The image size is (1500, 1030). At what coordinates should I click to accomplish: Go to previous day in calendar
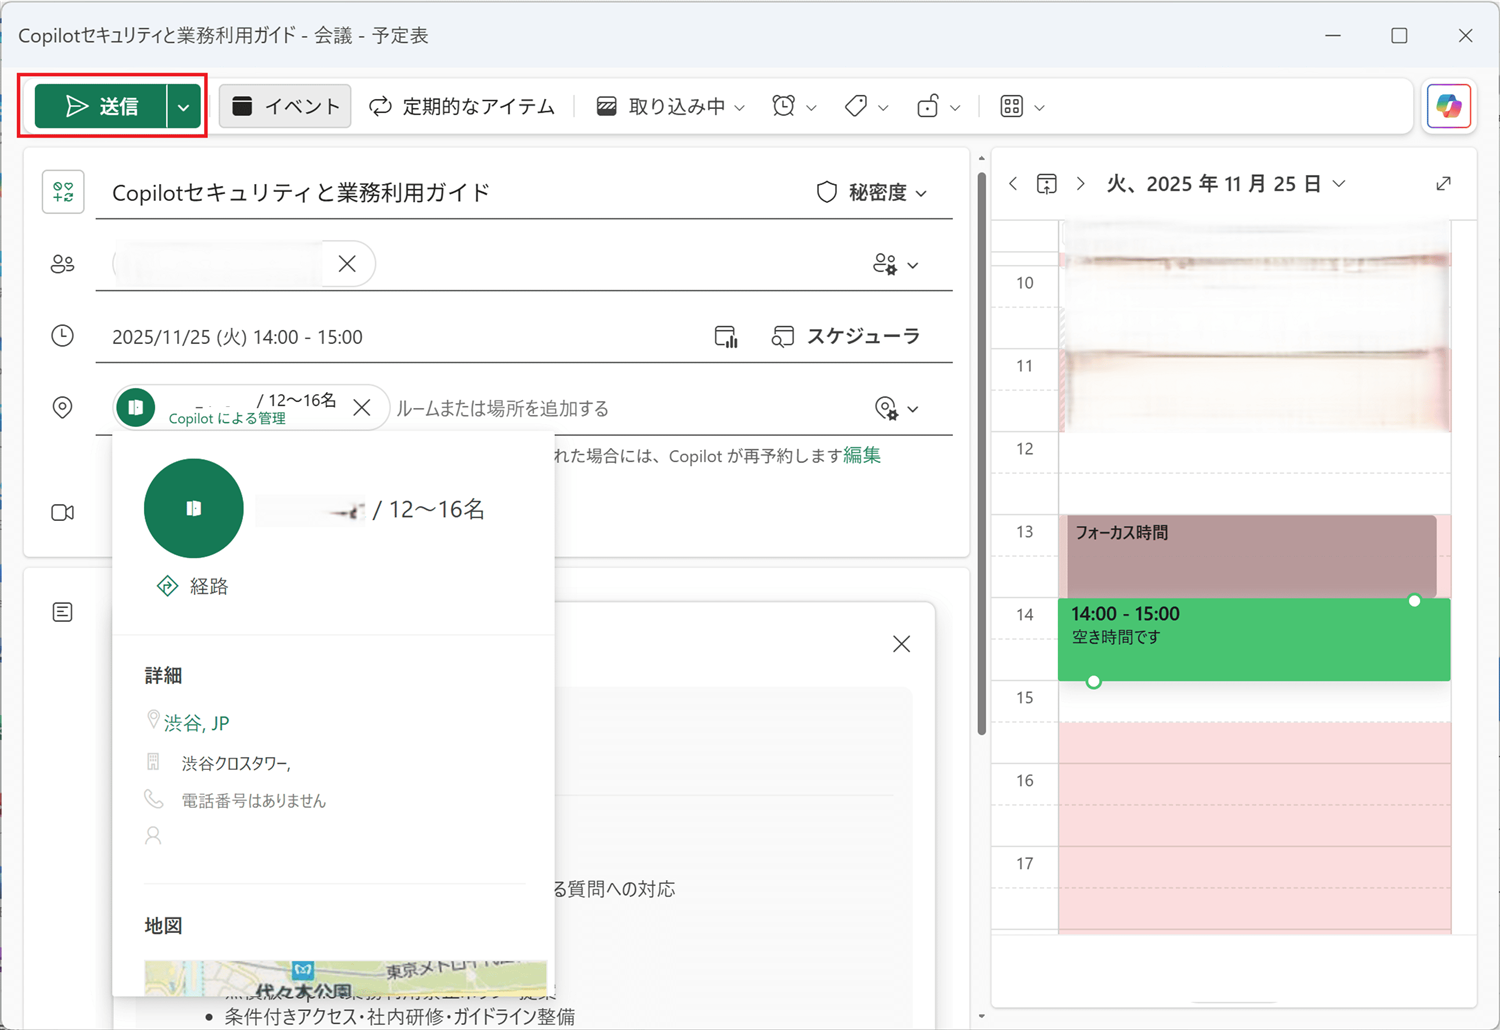[1013, 184]
